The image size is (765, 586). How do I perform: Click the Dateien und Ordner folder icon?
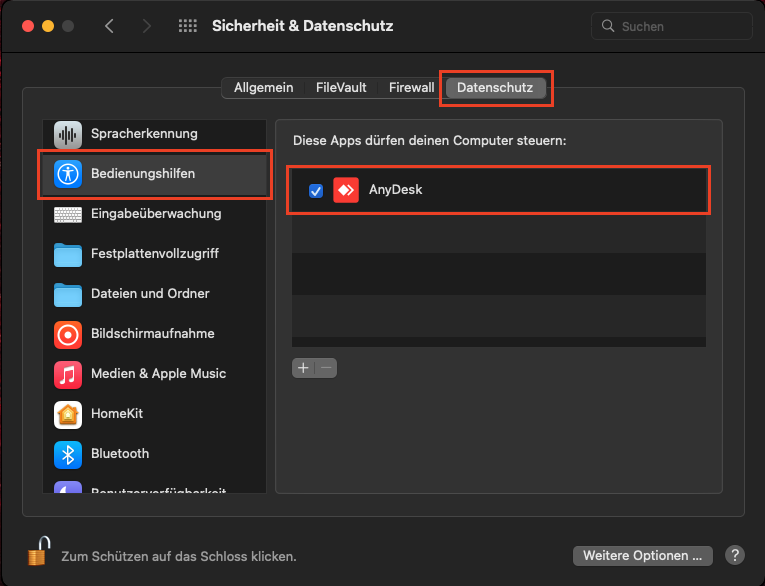[68, 294]
